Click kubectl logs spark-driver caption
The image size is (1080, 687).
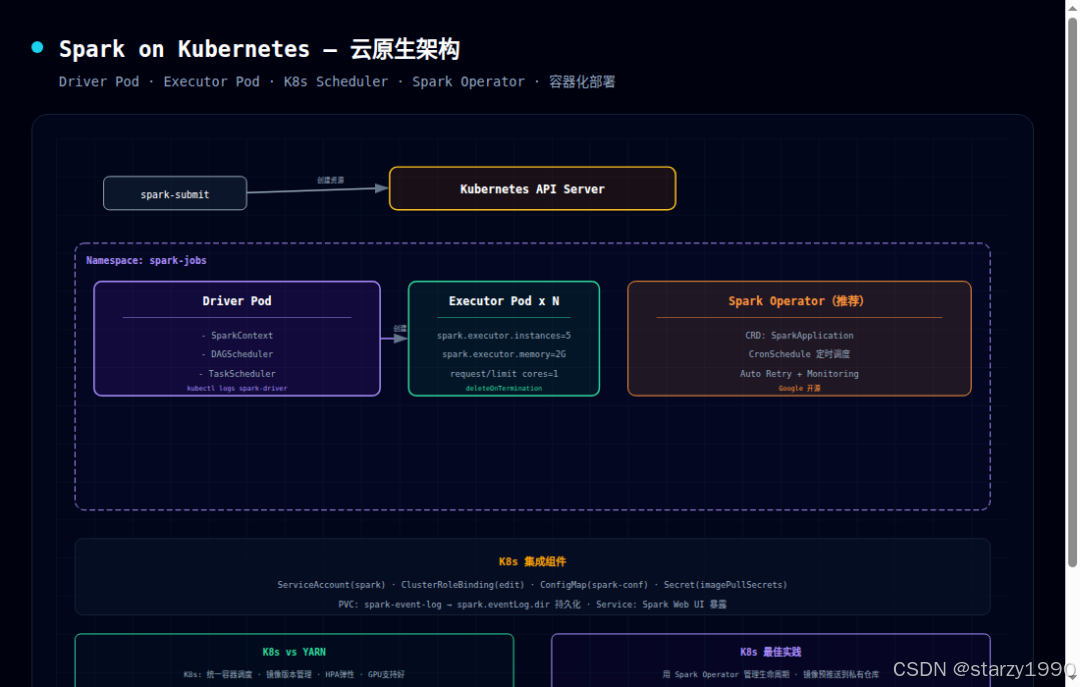click(x=237, y=389)
